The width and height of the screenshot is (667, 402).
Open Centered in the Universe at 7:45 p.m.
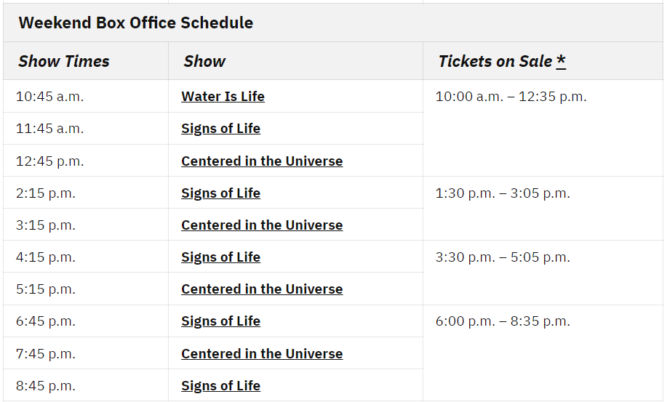(262, 354)
